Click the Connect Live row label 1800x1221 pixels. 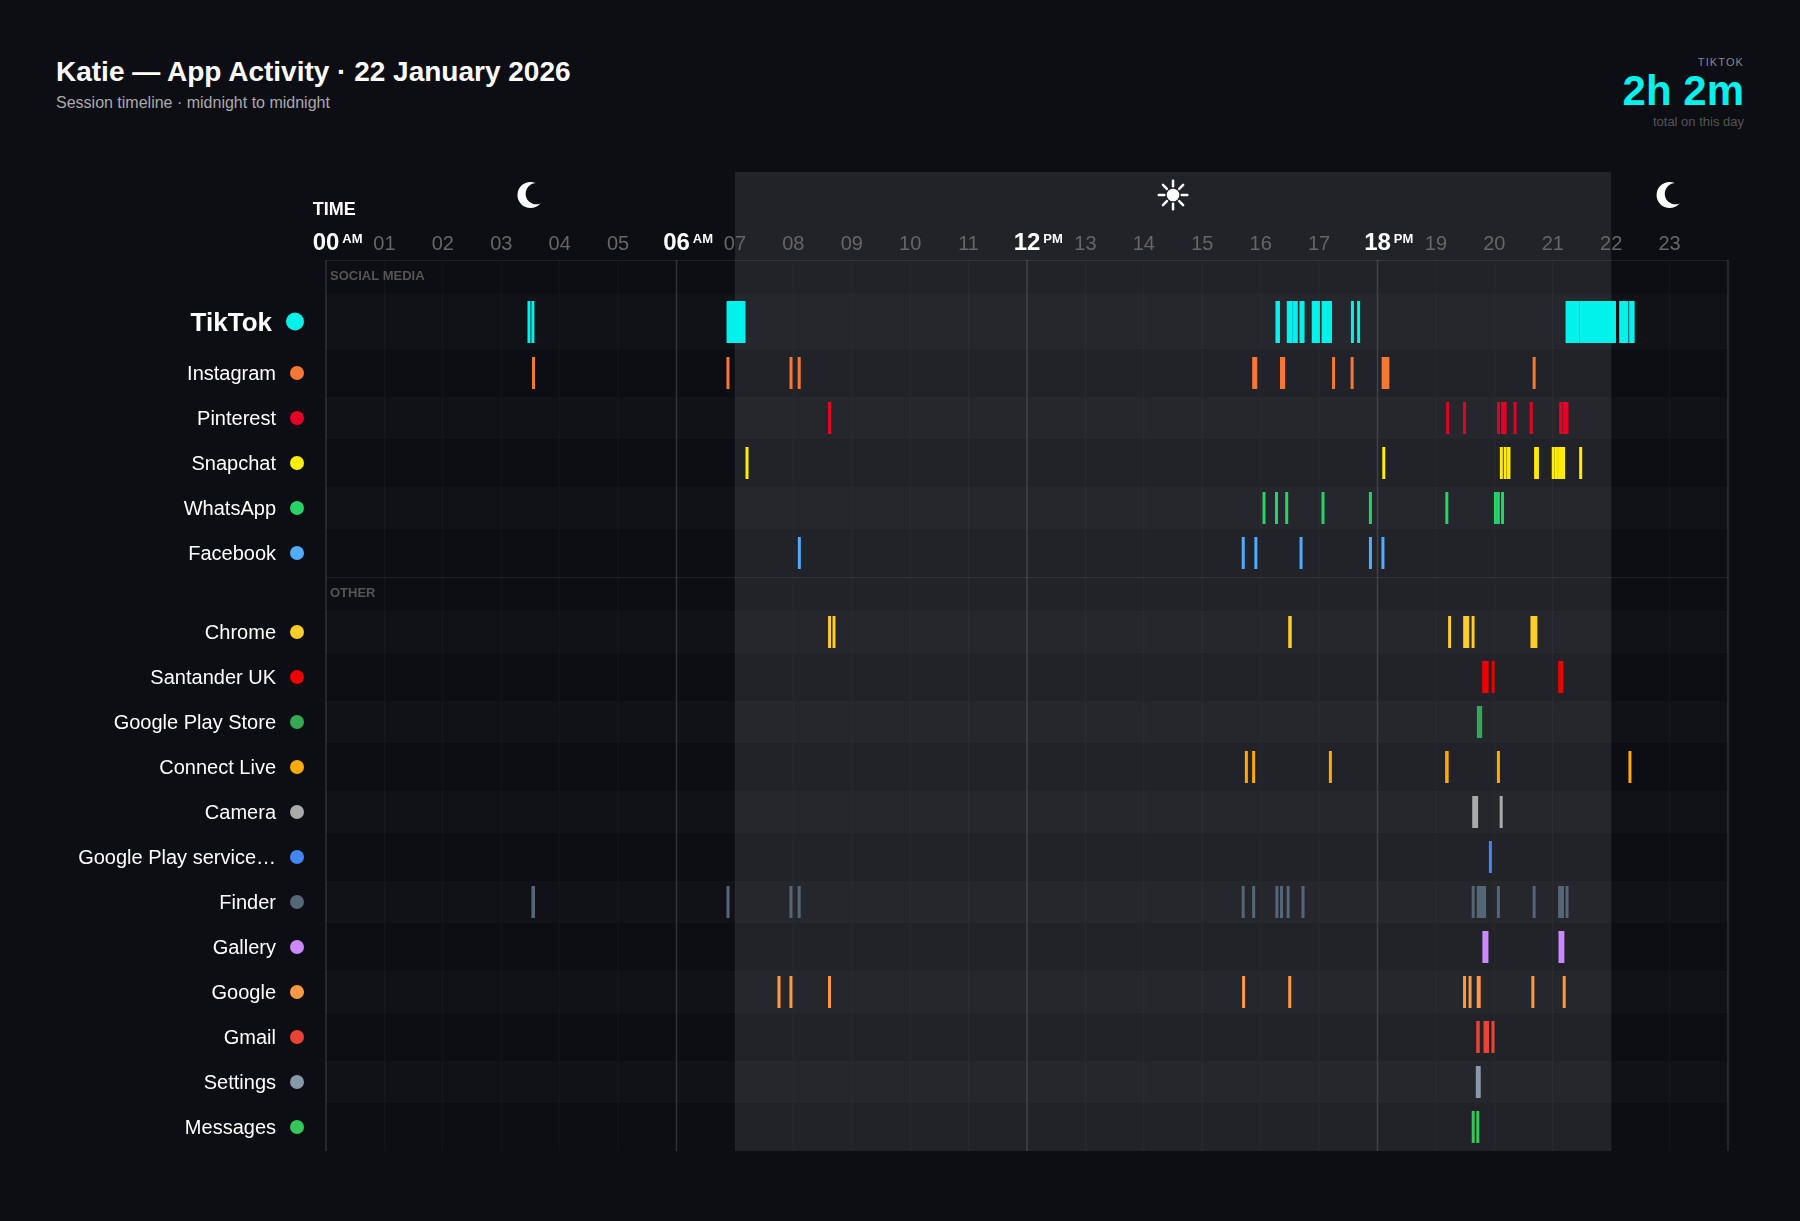click(x=217, y=767)
